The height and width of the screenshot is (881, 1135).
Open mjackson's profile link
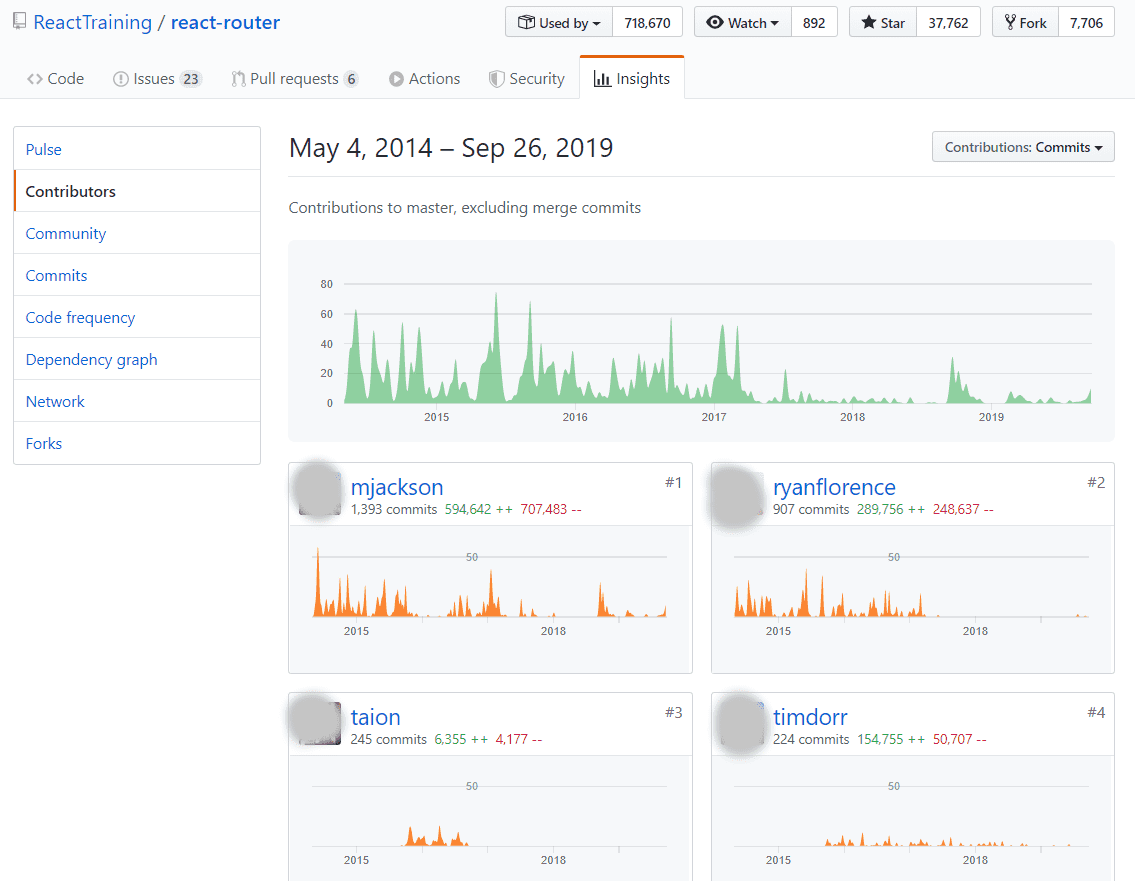(x=397, y=487)
